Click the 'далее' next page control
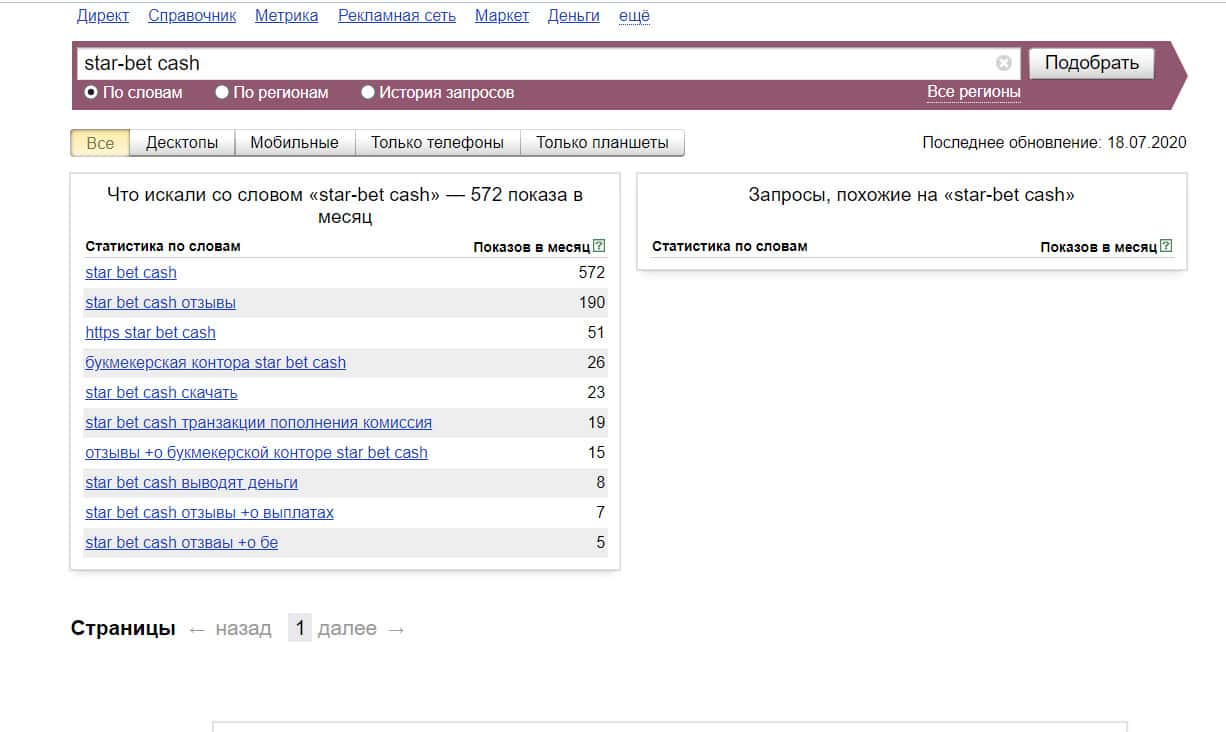The image size is (1226, 732). [347, 628]
